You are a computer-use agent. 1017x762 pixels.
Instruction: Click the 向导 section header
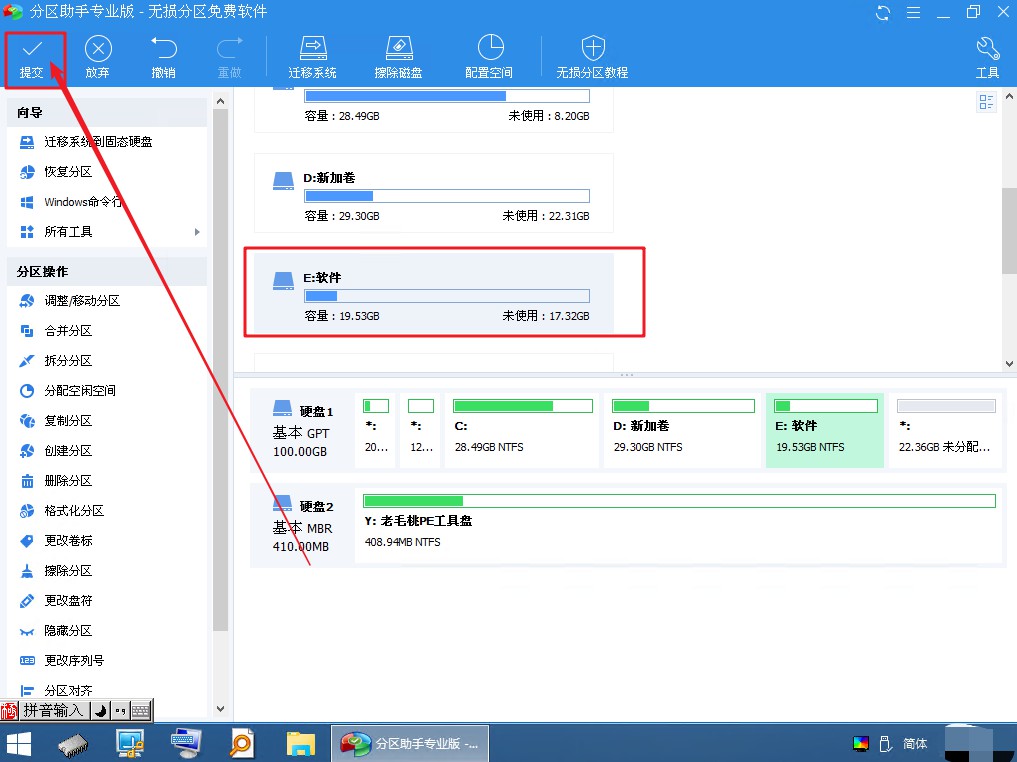(107, 112)
